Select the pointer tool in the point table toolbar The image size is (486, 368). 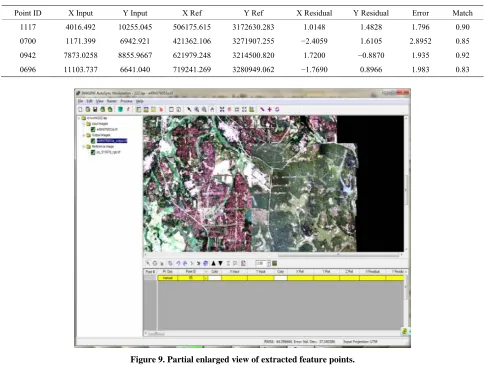(148, 263)
